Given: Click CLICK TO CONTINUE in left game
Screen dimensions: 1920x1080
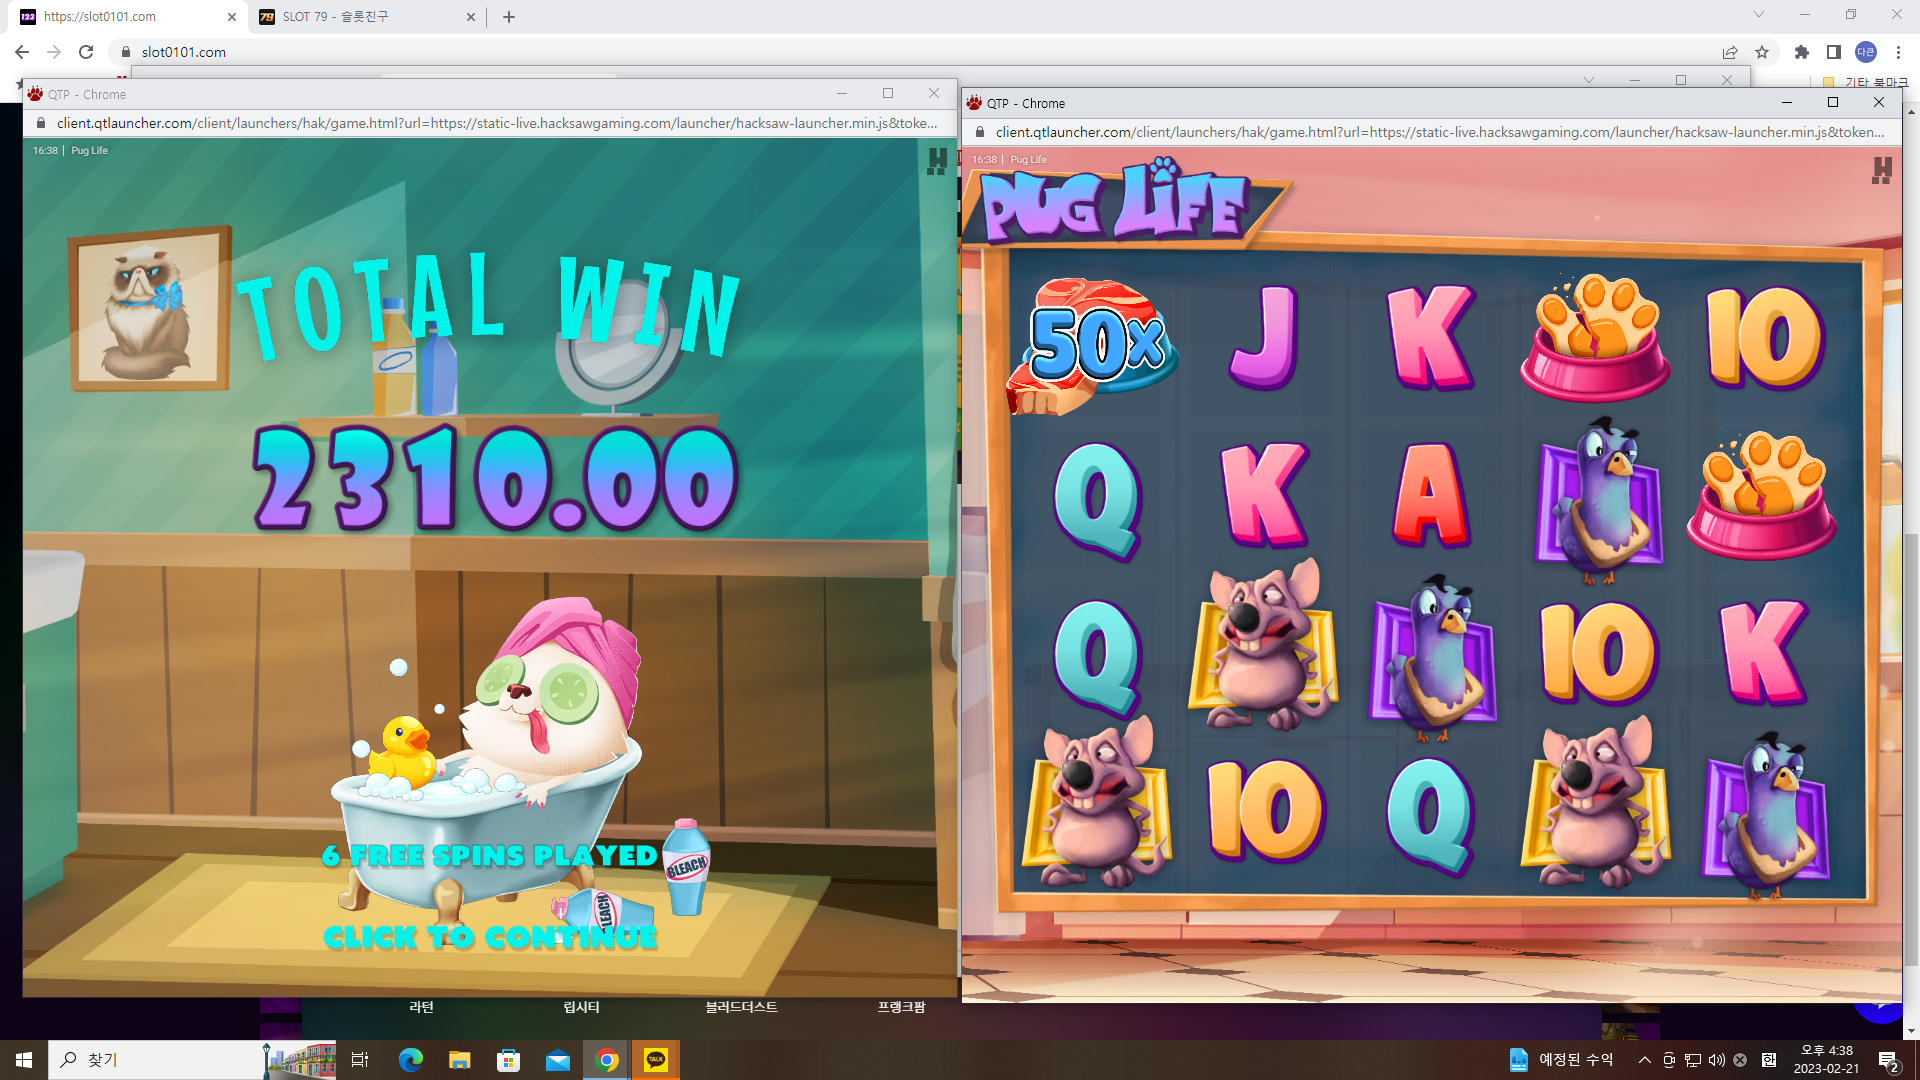Looking at the screenshot, I should [490, 937].
